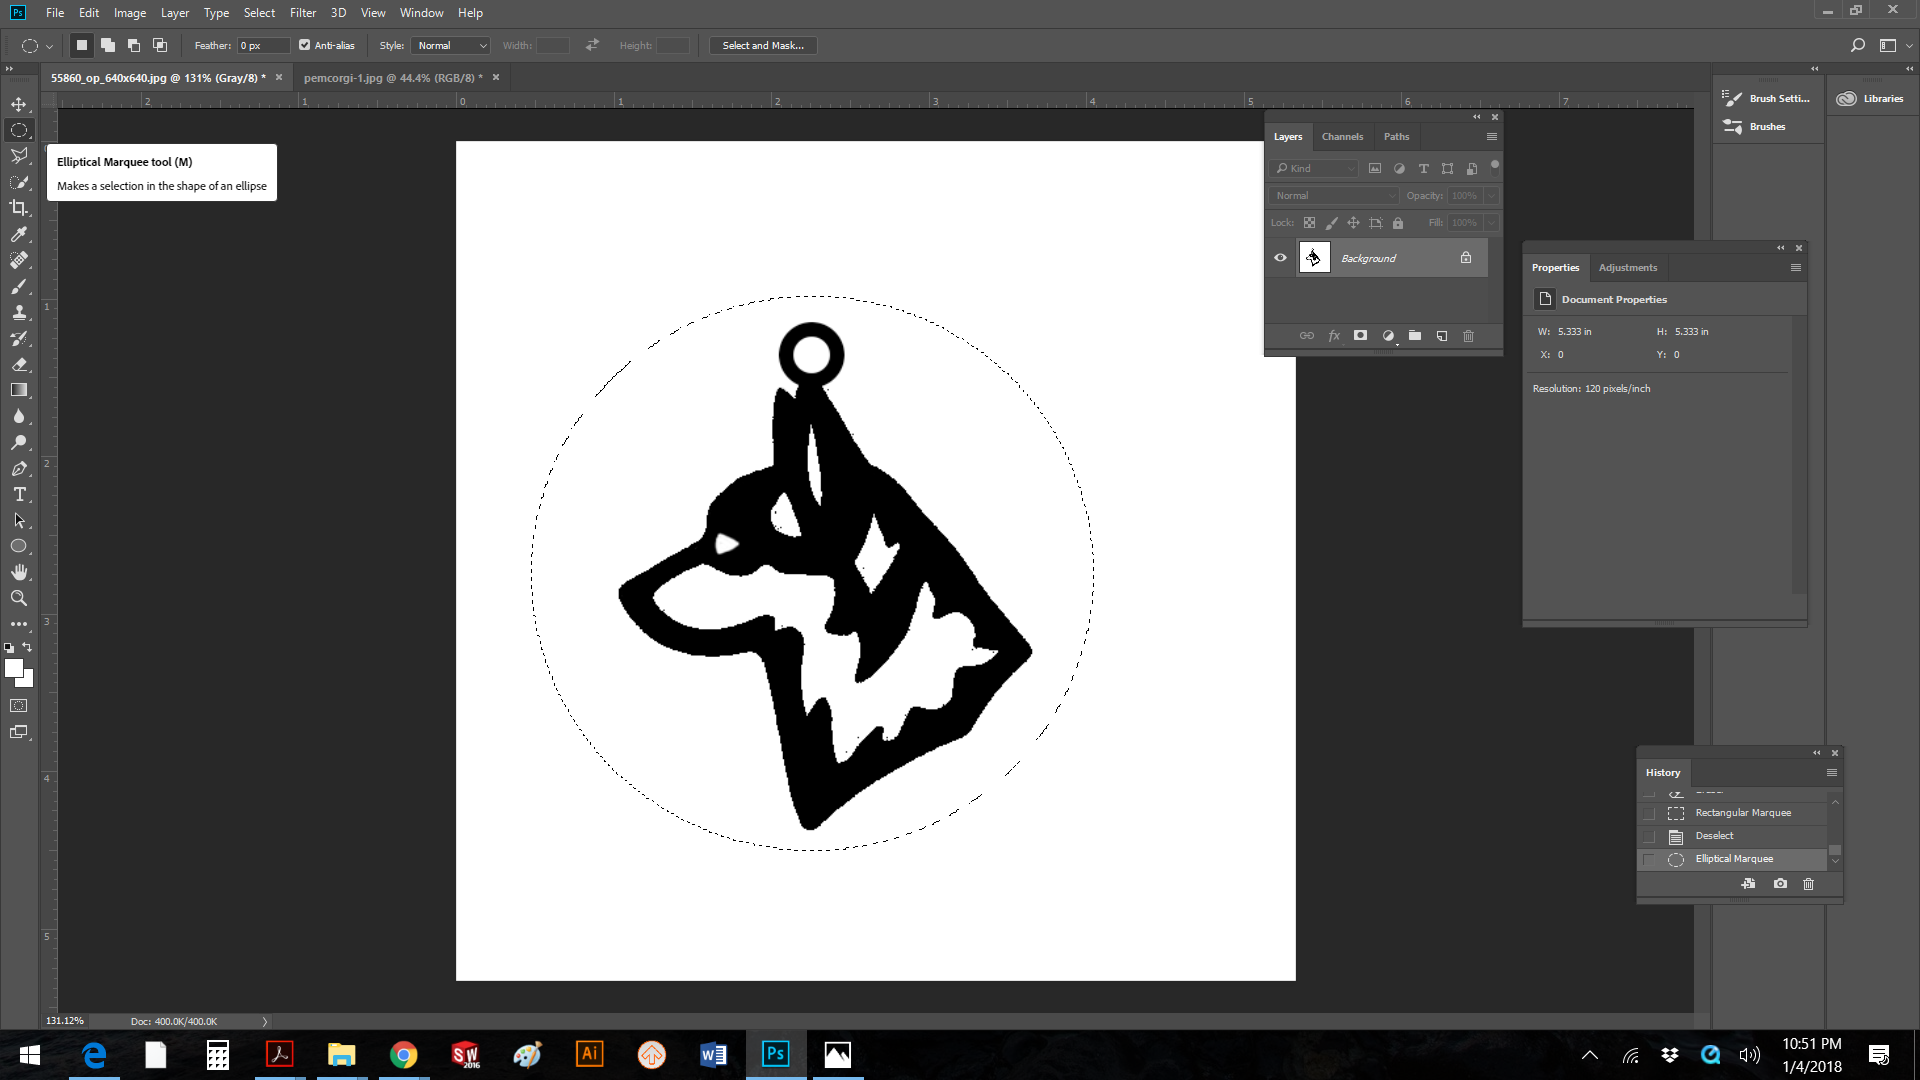Select the Eyedropper tool
Viewport: 1920px width, 1080px height.
[19, 234]
